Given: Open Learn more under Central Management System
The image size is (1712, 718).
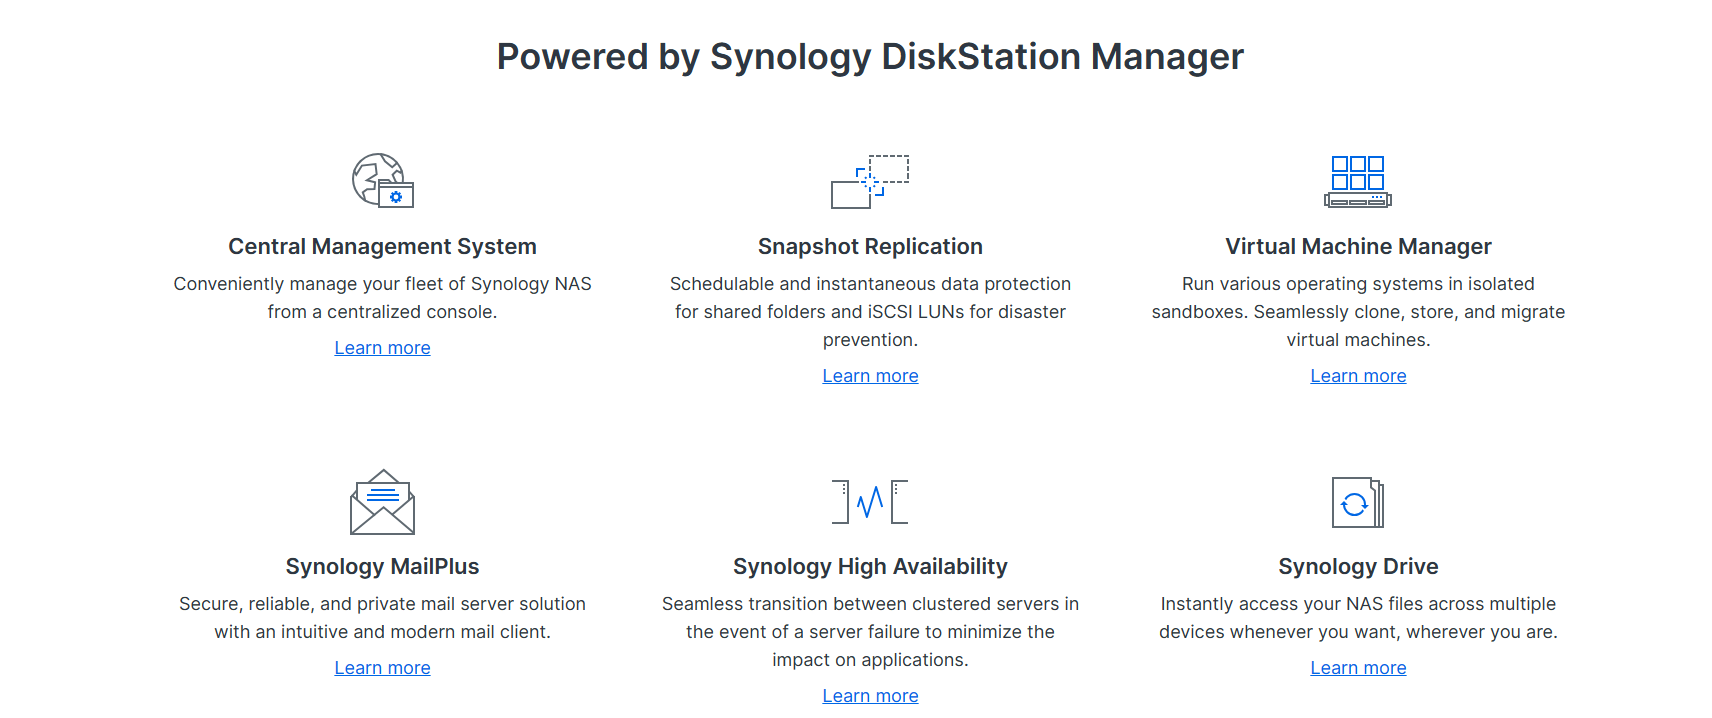Looking at the screenshot, I should click(x=382, y=348).
